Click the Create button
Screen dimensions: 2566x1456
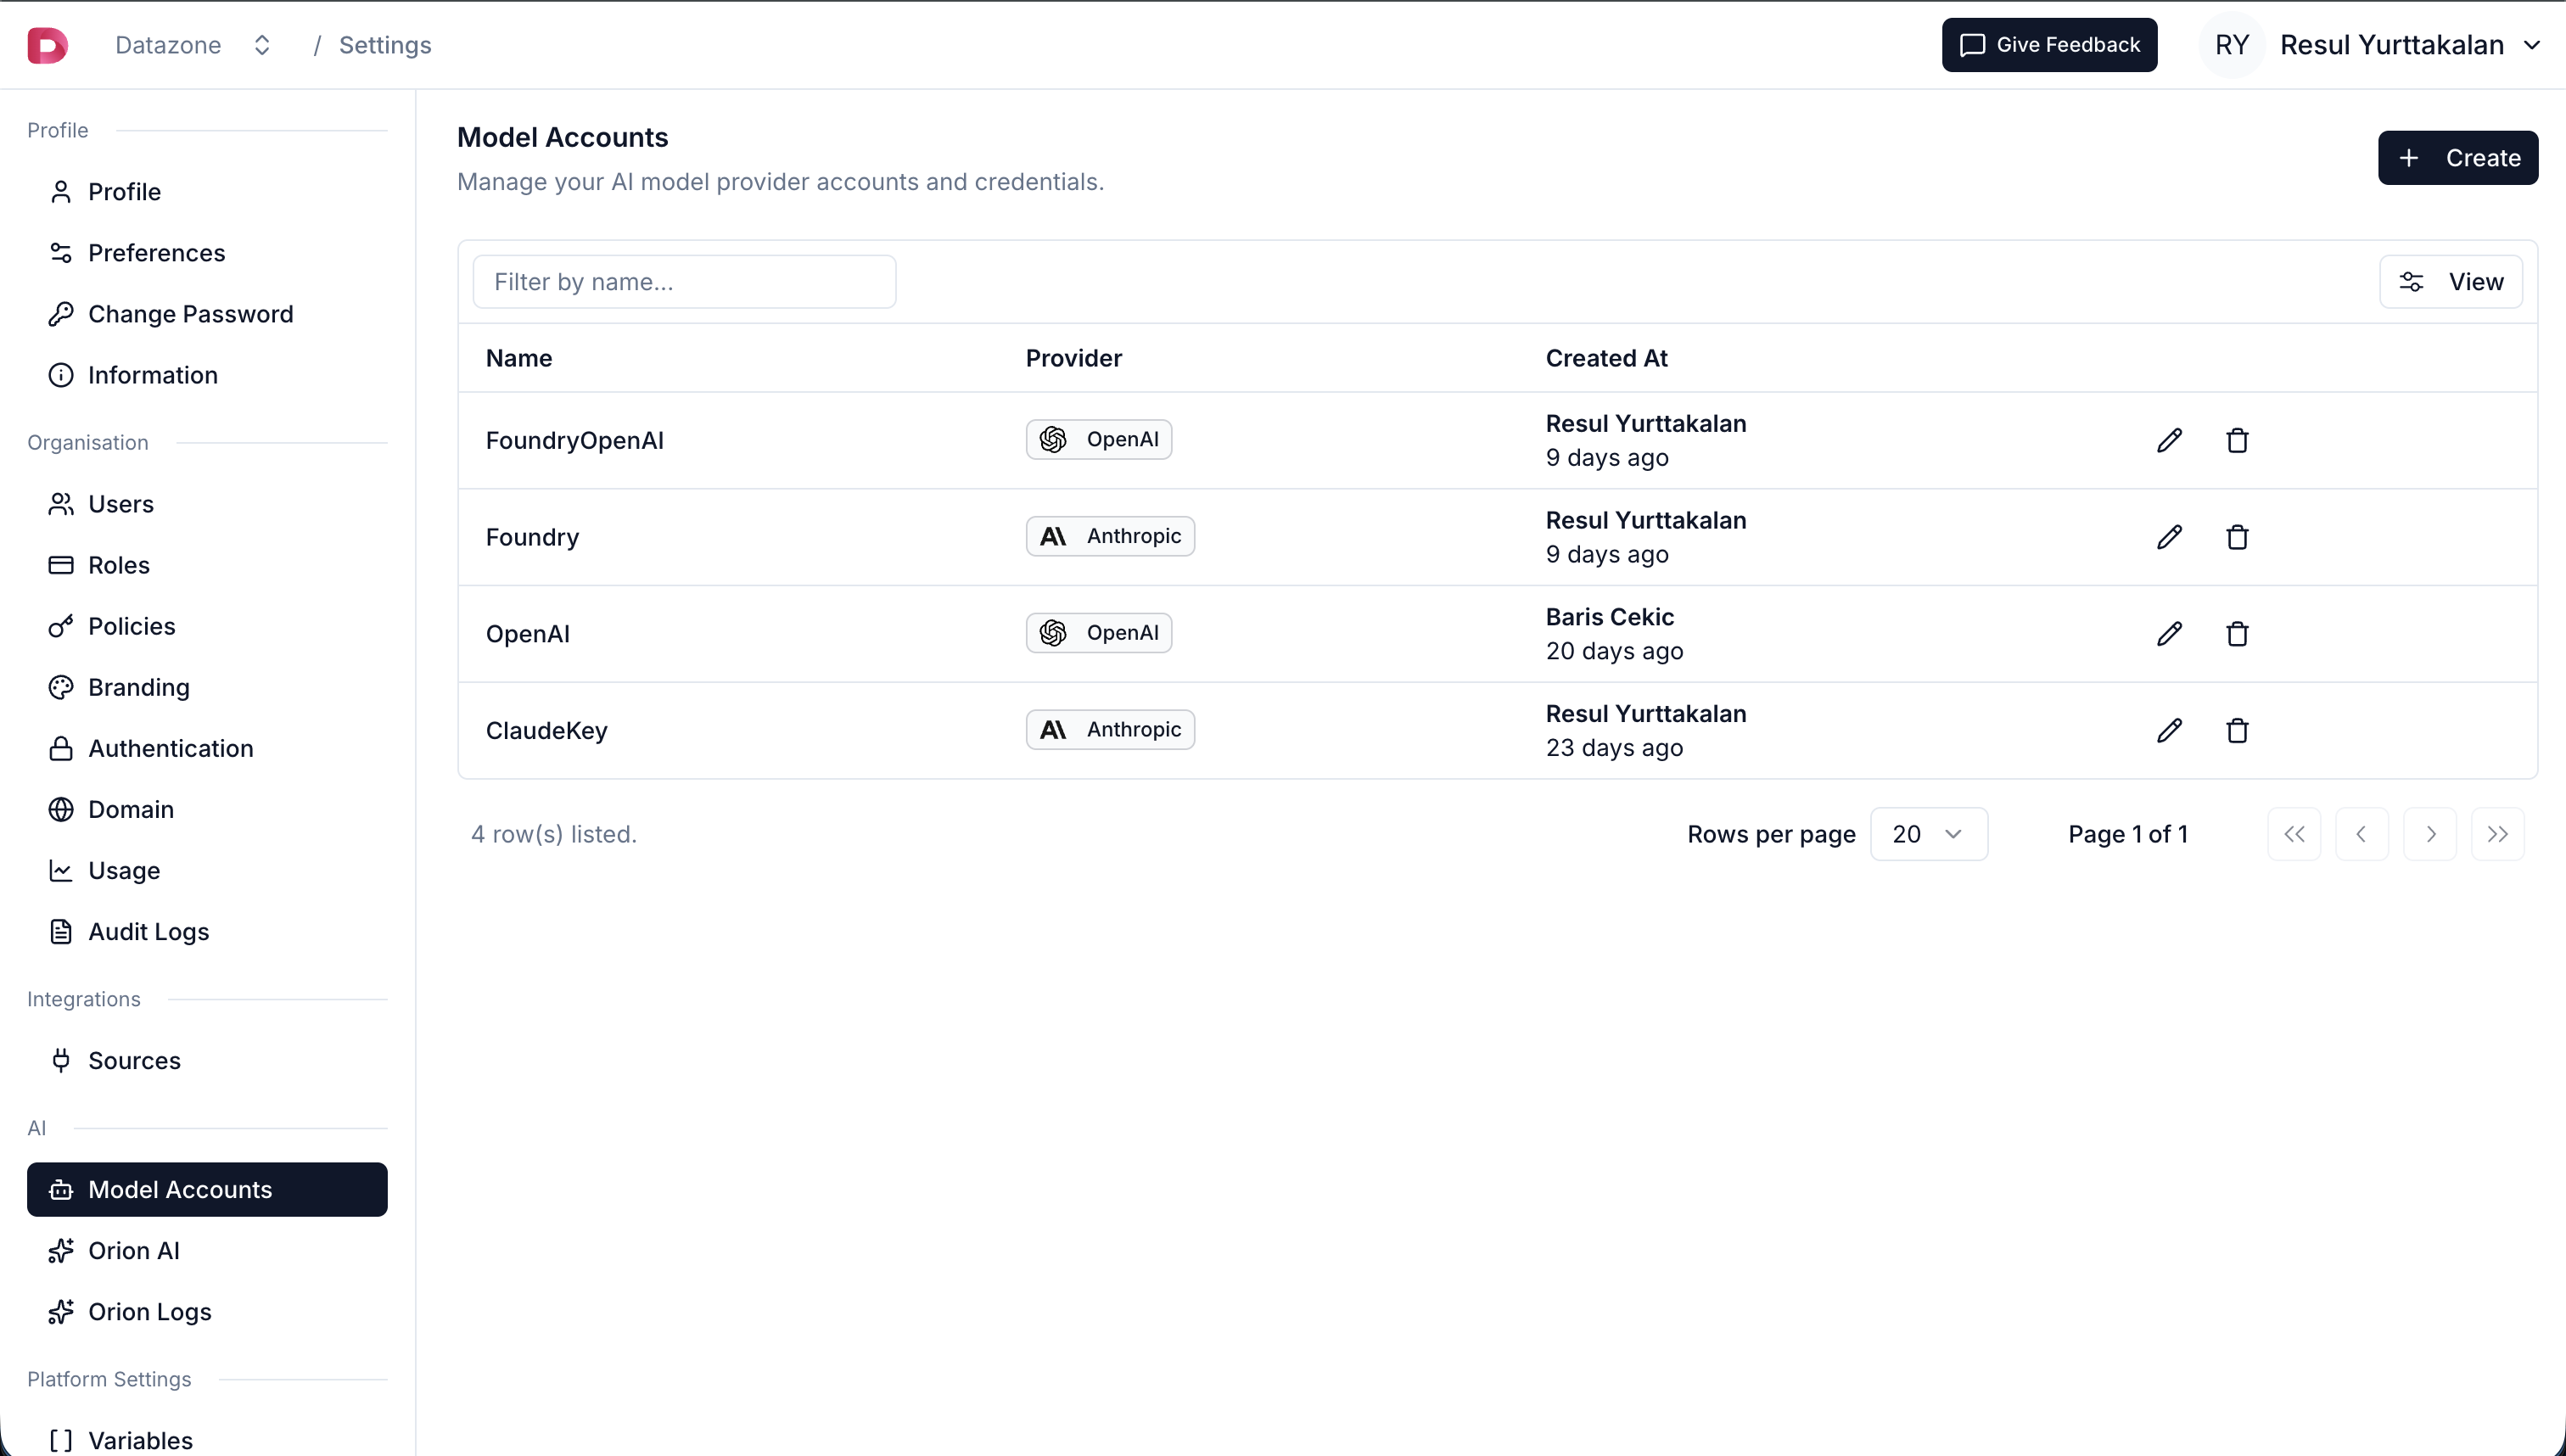click(2459, 157)
